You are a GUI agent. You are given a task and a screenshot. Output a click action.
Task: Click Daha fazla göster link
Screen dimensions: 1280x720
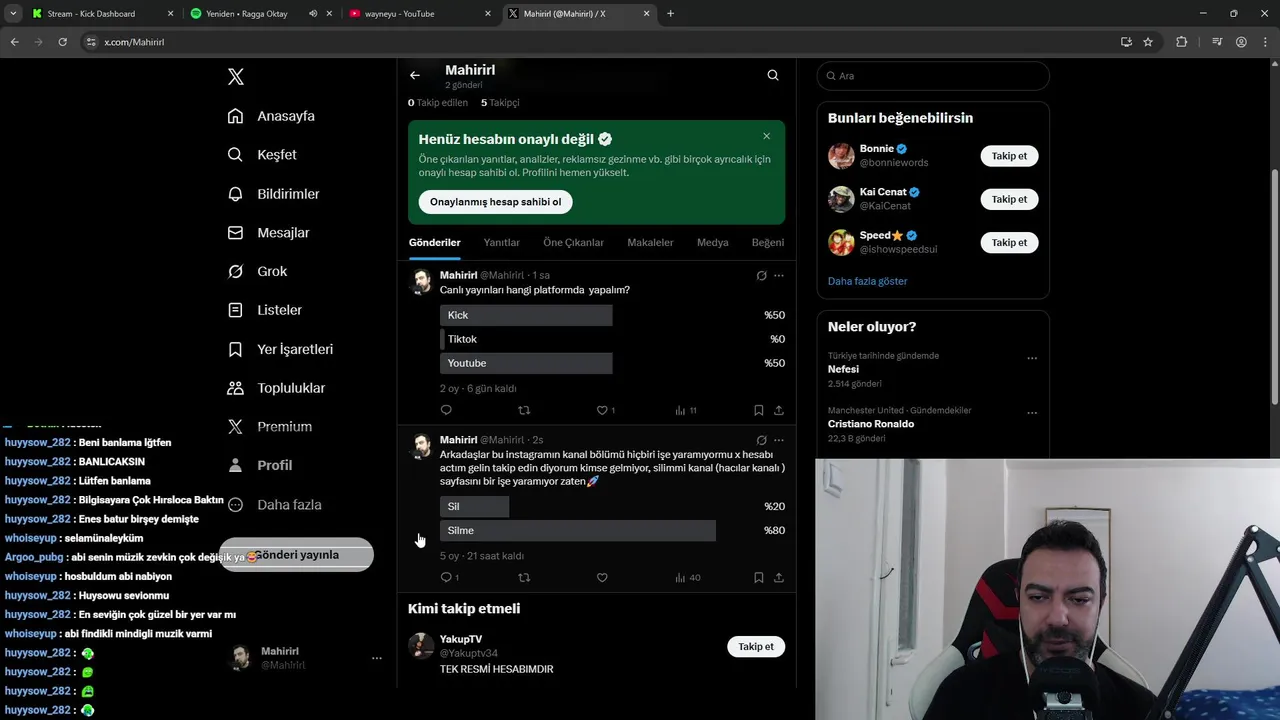pyautogui.click(x=867, y=281)
